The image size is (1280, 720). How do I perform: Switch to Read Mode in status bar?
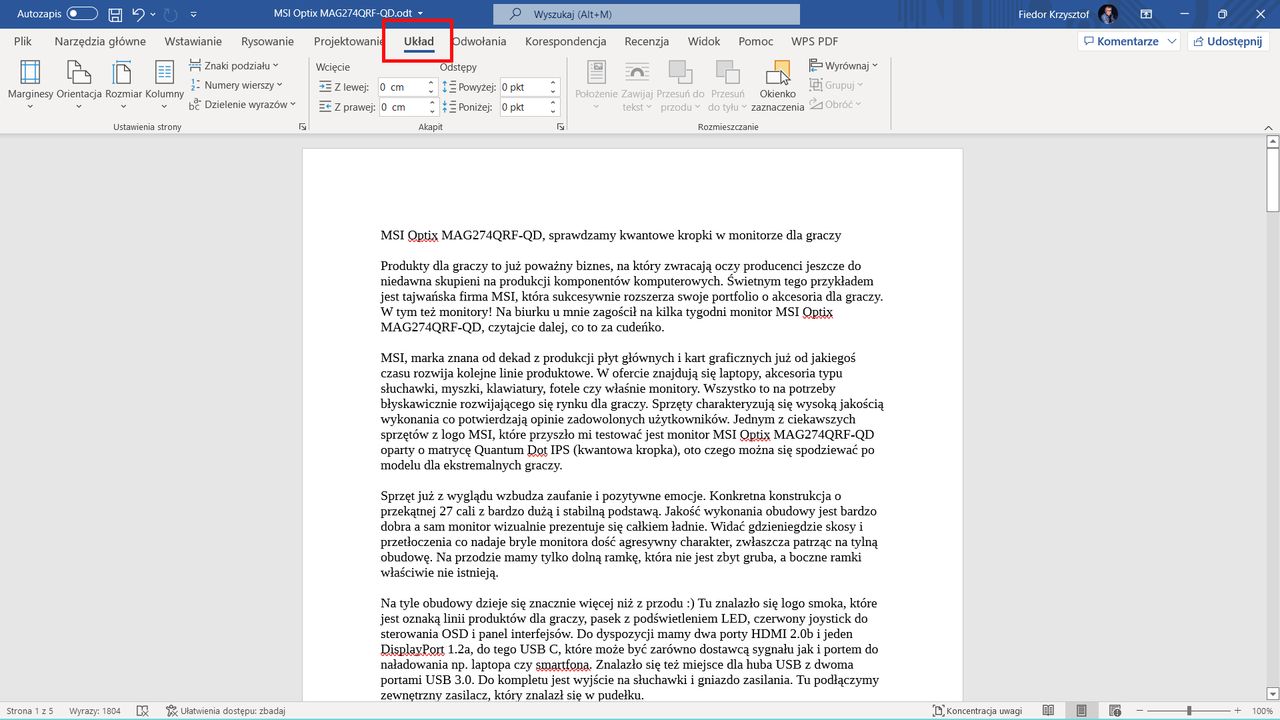[1047, 708]
